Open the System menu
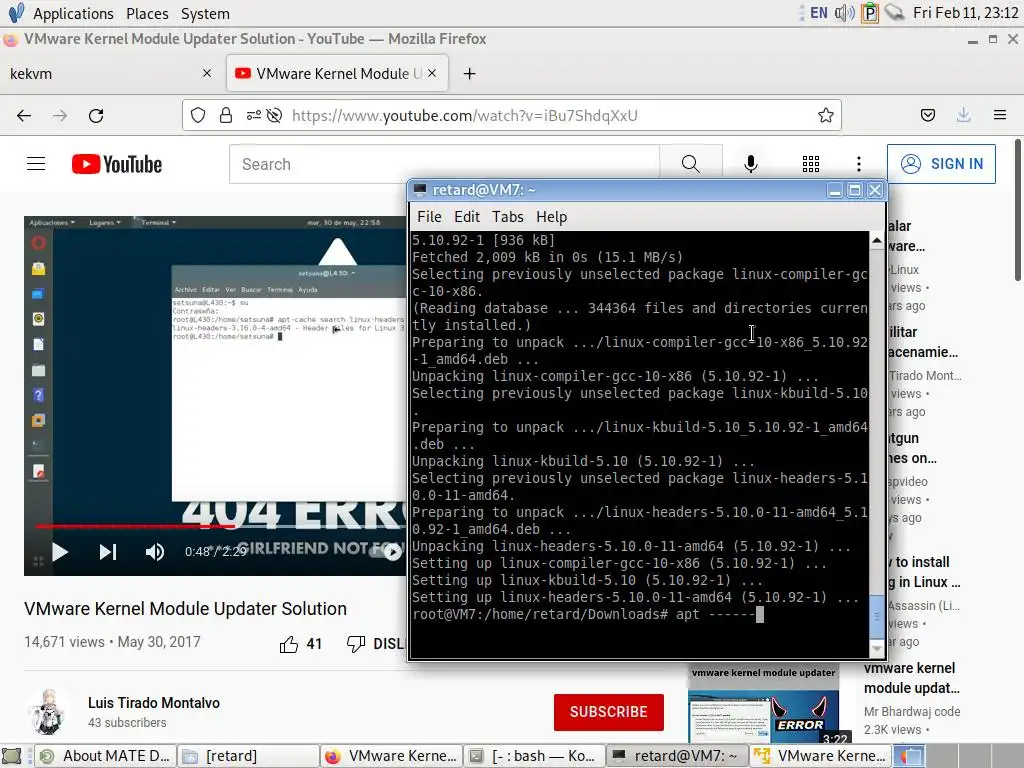 [205, 14]
